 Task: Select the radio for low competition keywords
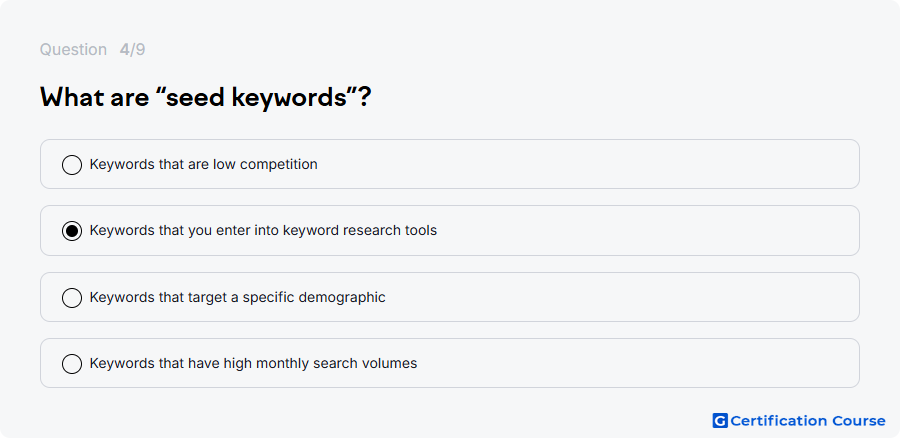(x=72, y=165)
